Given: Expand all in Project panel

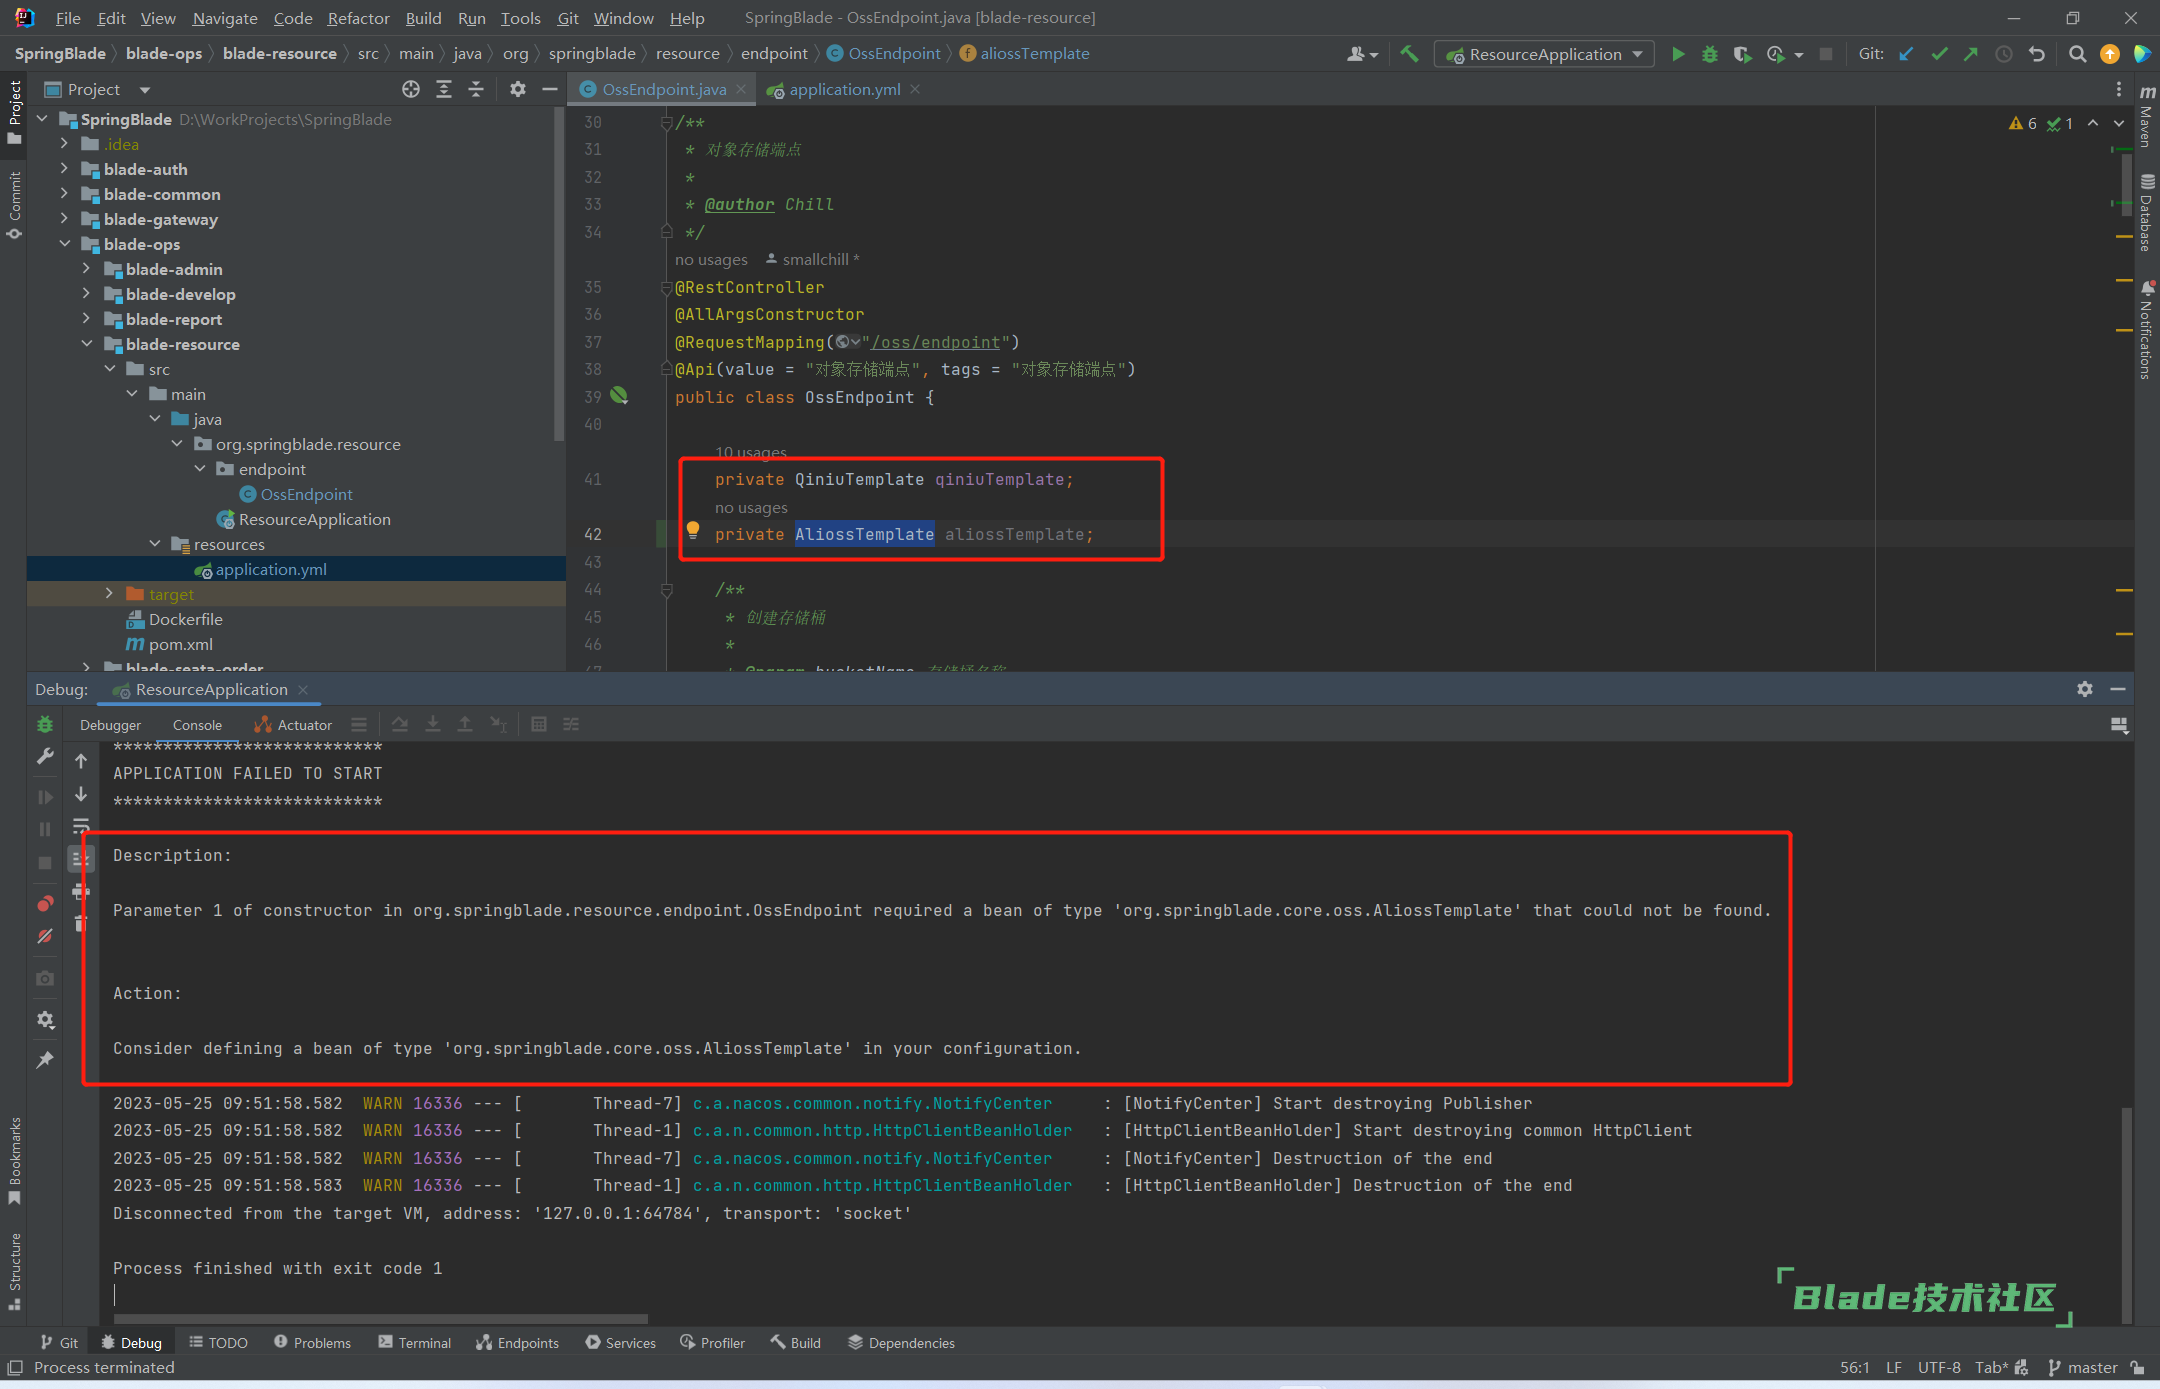Looking at the screenshot, I should [x=444, y=89].
